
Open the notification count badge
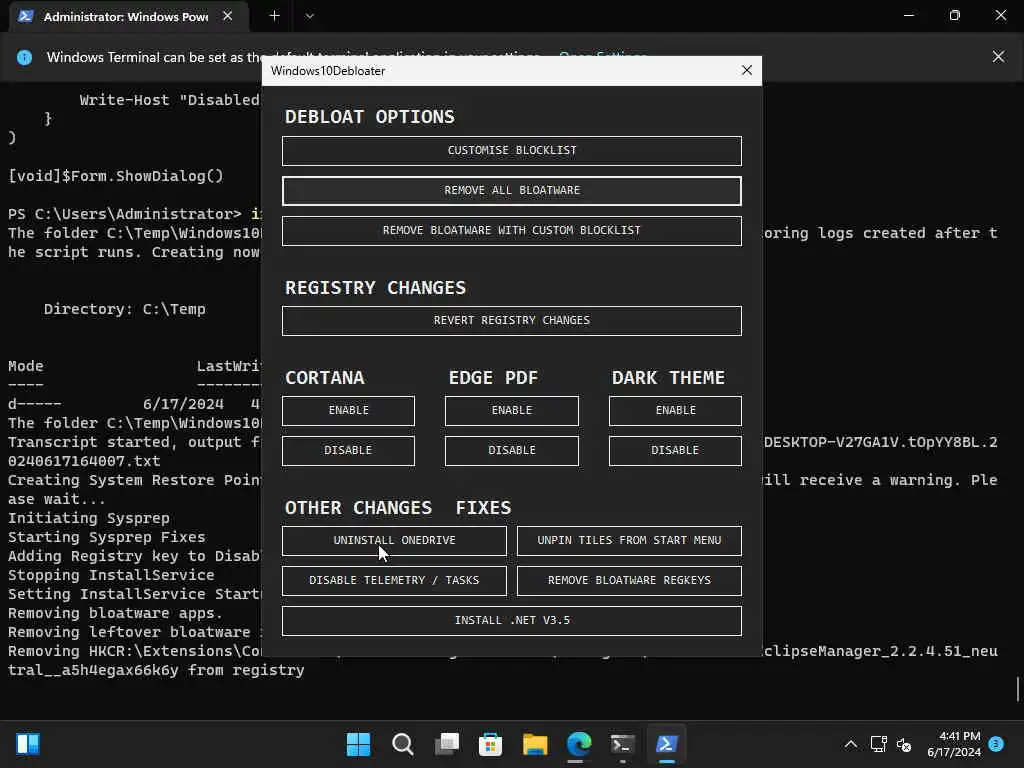(x=996, y=744)
